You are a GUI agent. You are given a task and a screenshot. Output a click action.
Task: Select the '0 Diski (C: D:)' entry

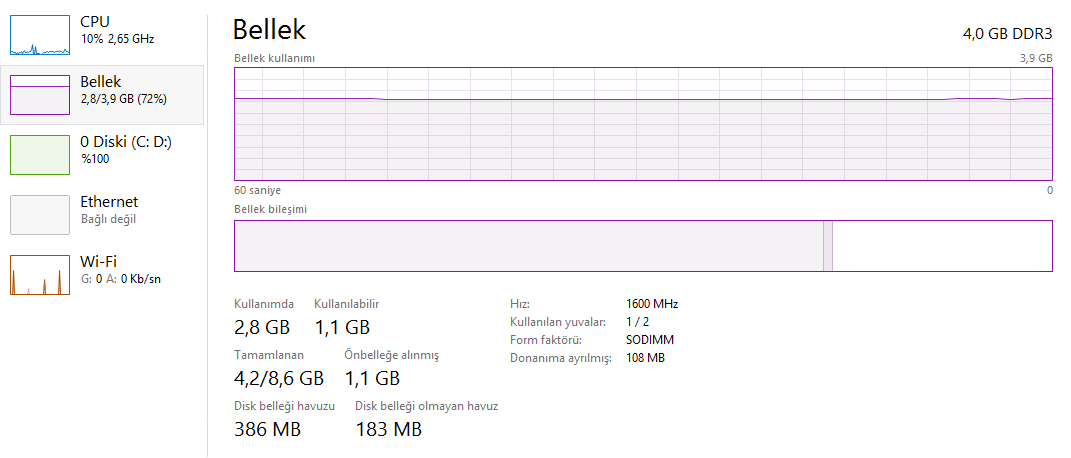point(126,142)
